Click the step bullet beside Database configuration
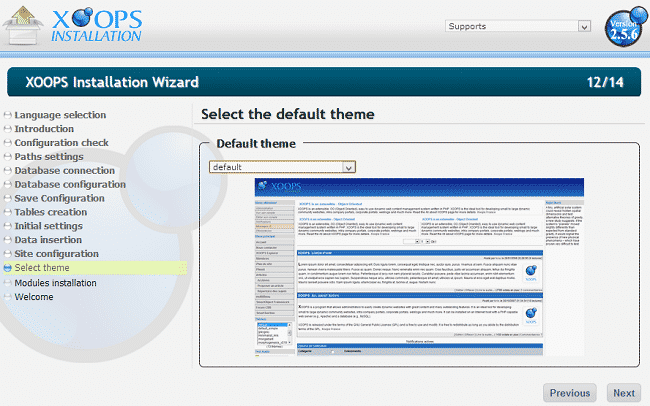Viewport: 650px width, 406px height. 7,185
